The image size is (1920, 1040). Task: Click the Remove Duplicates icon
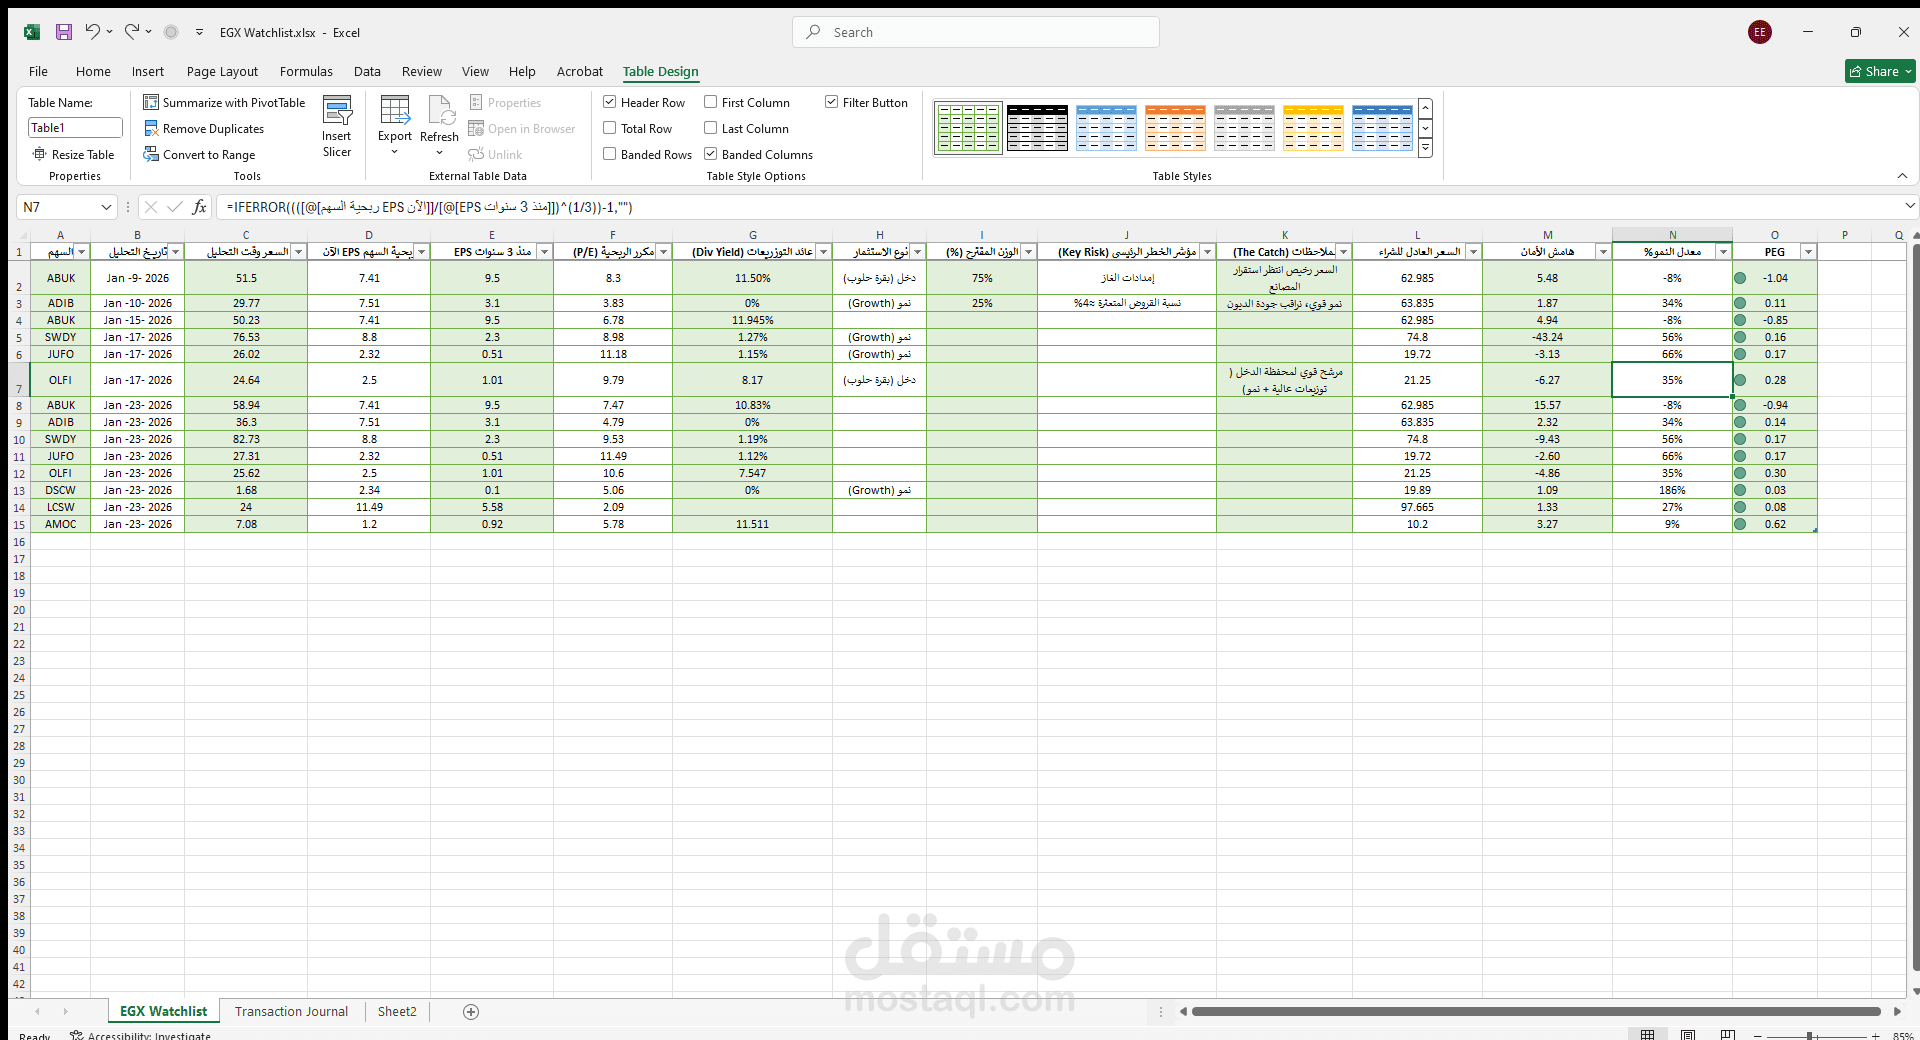pos(152,128)
